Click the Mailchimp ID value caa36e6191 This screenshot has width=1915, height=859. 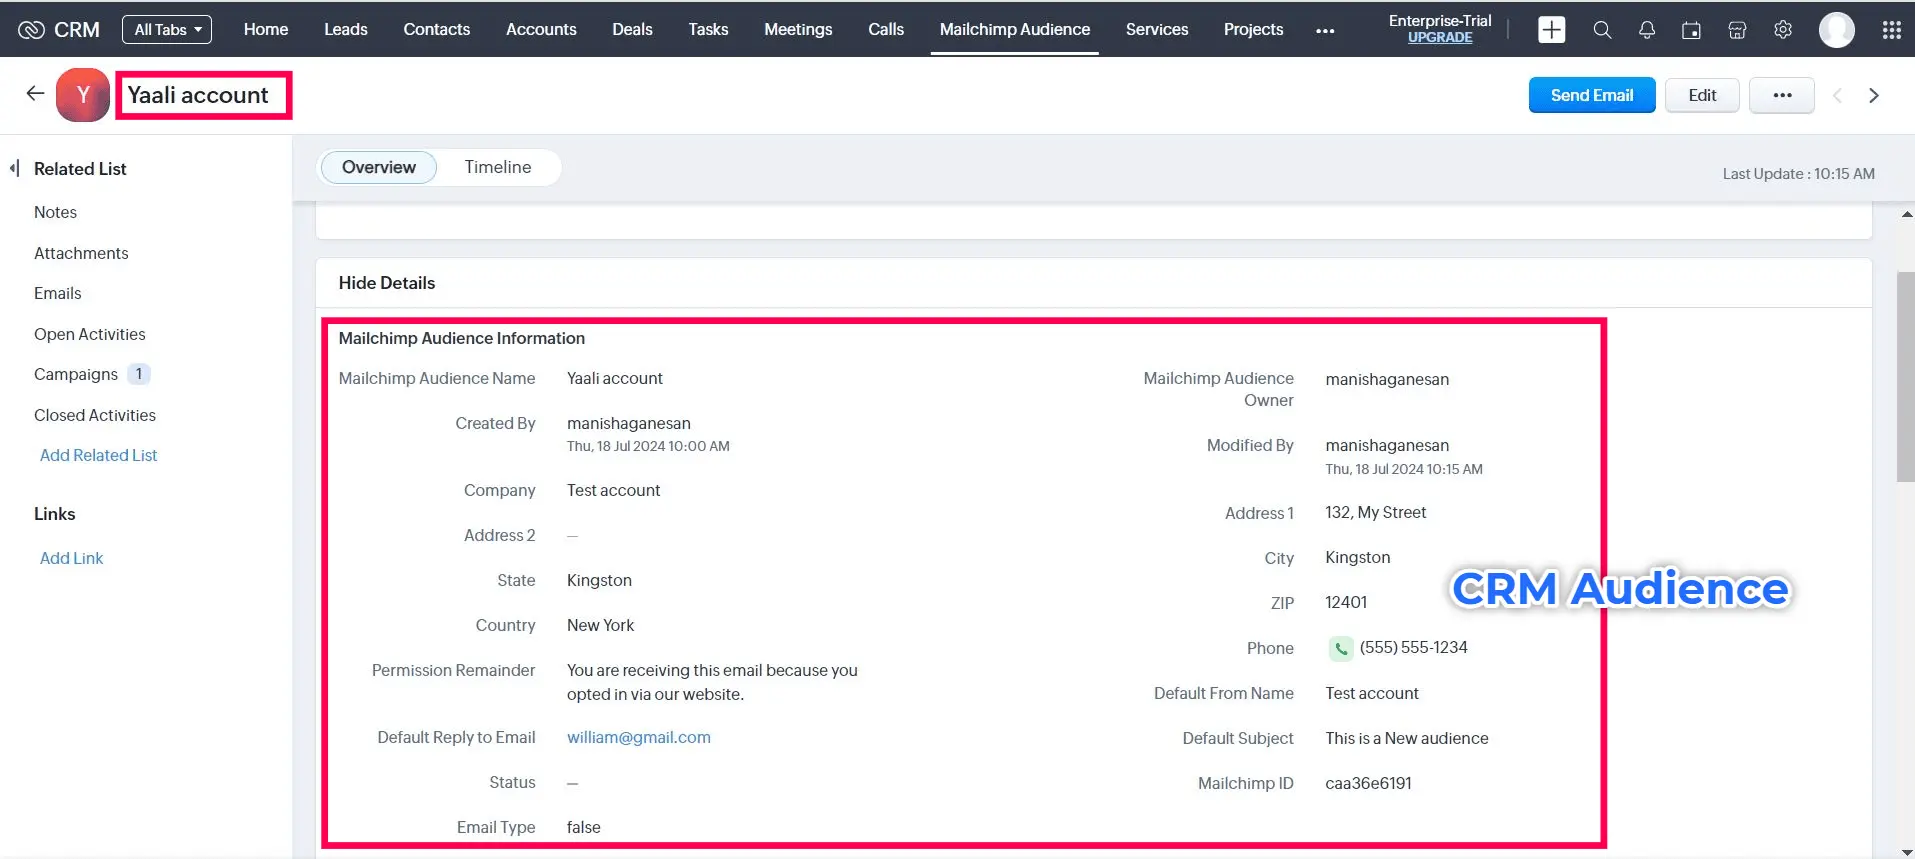pos(1369,783)
